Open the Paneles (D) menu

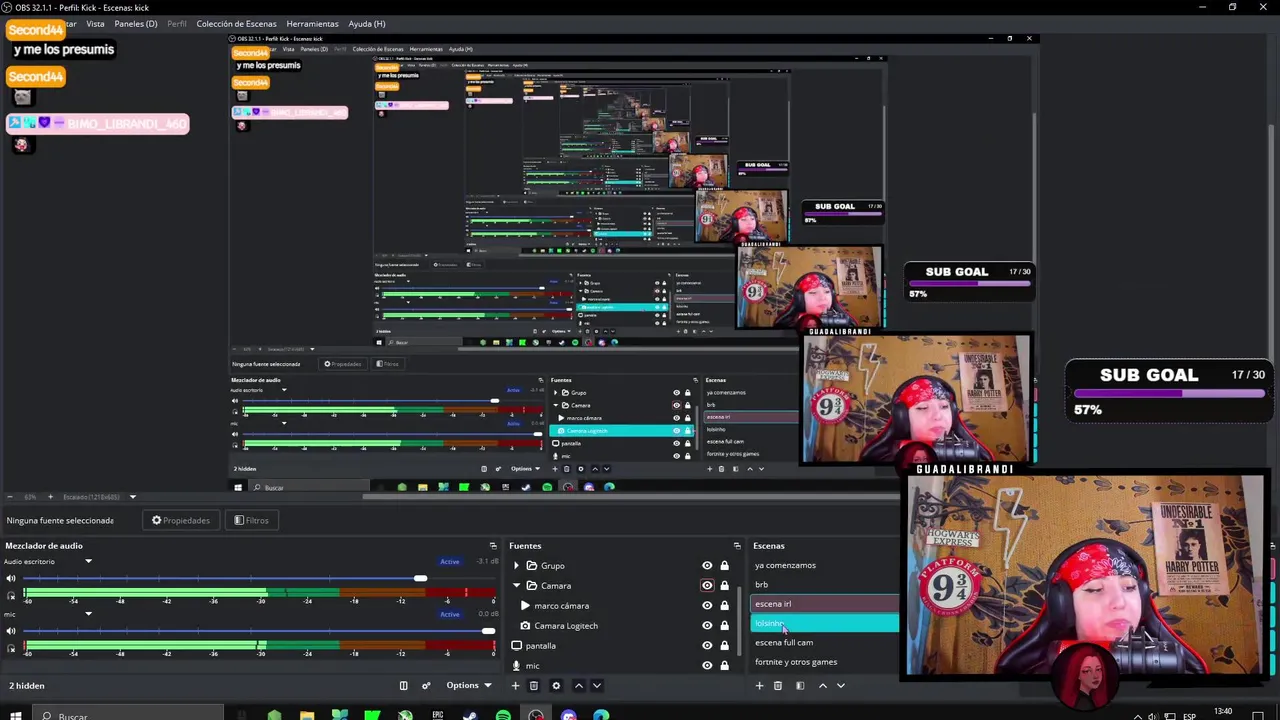point(136,23)
